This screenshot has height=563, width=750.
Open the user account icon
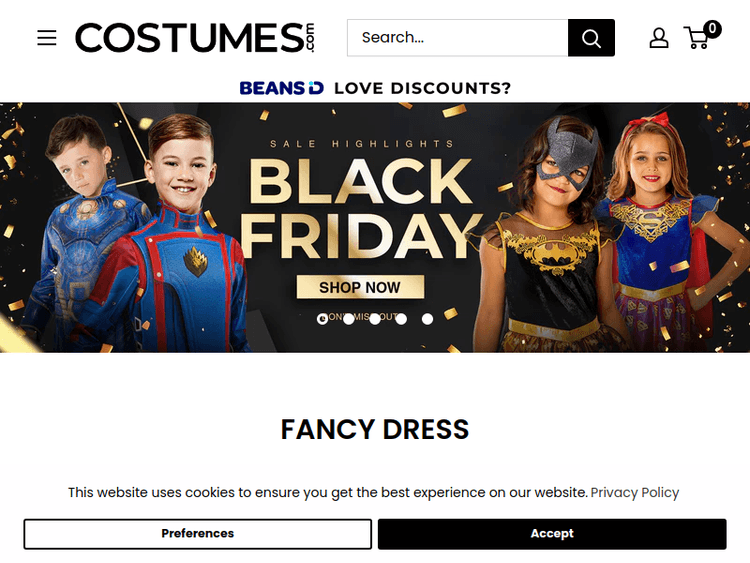click(x=659, y=38)
